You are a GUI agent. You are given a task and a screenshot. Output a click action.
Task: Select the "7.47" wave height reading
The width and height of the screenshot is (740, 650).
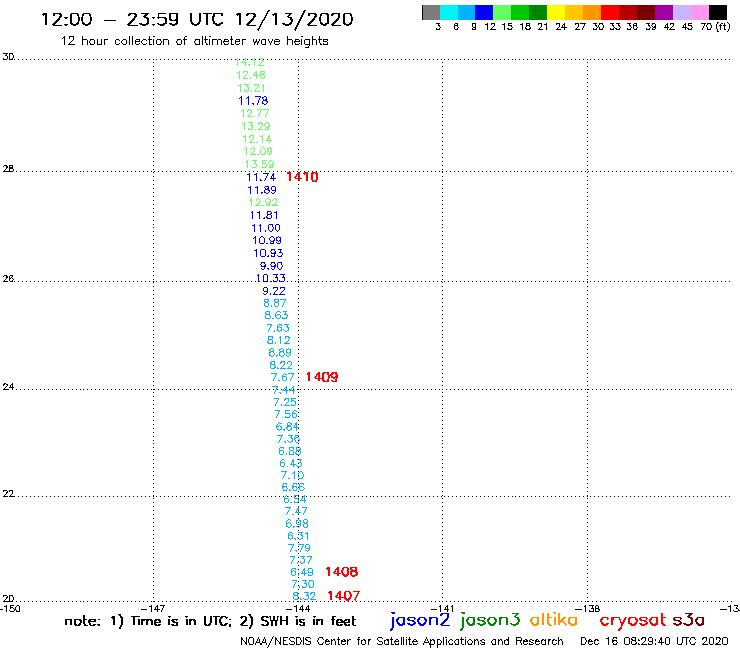296,511
